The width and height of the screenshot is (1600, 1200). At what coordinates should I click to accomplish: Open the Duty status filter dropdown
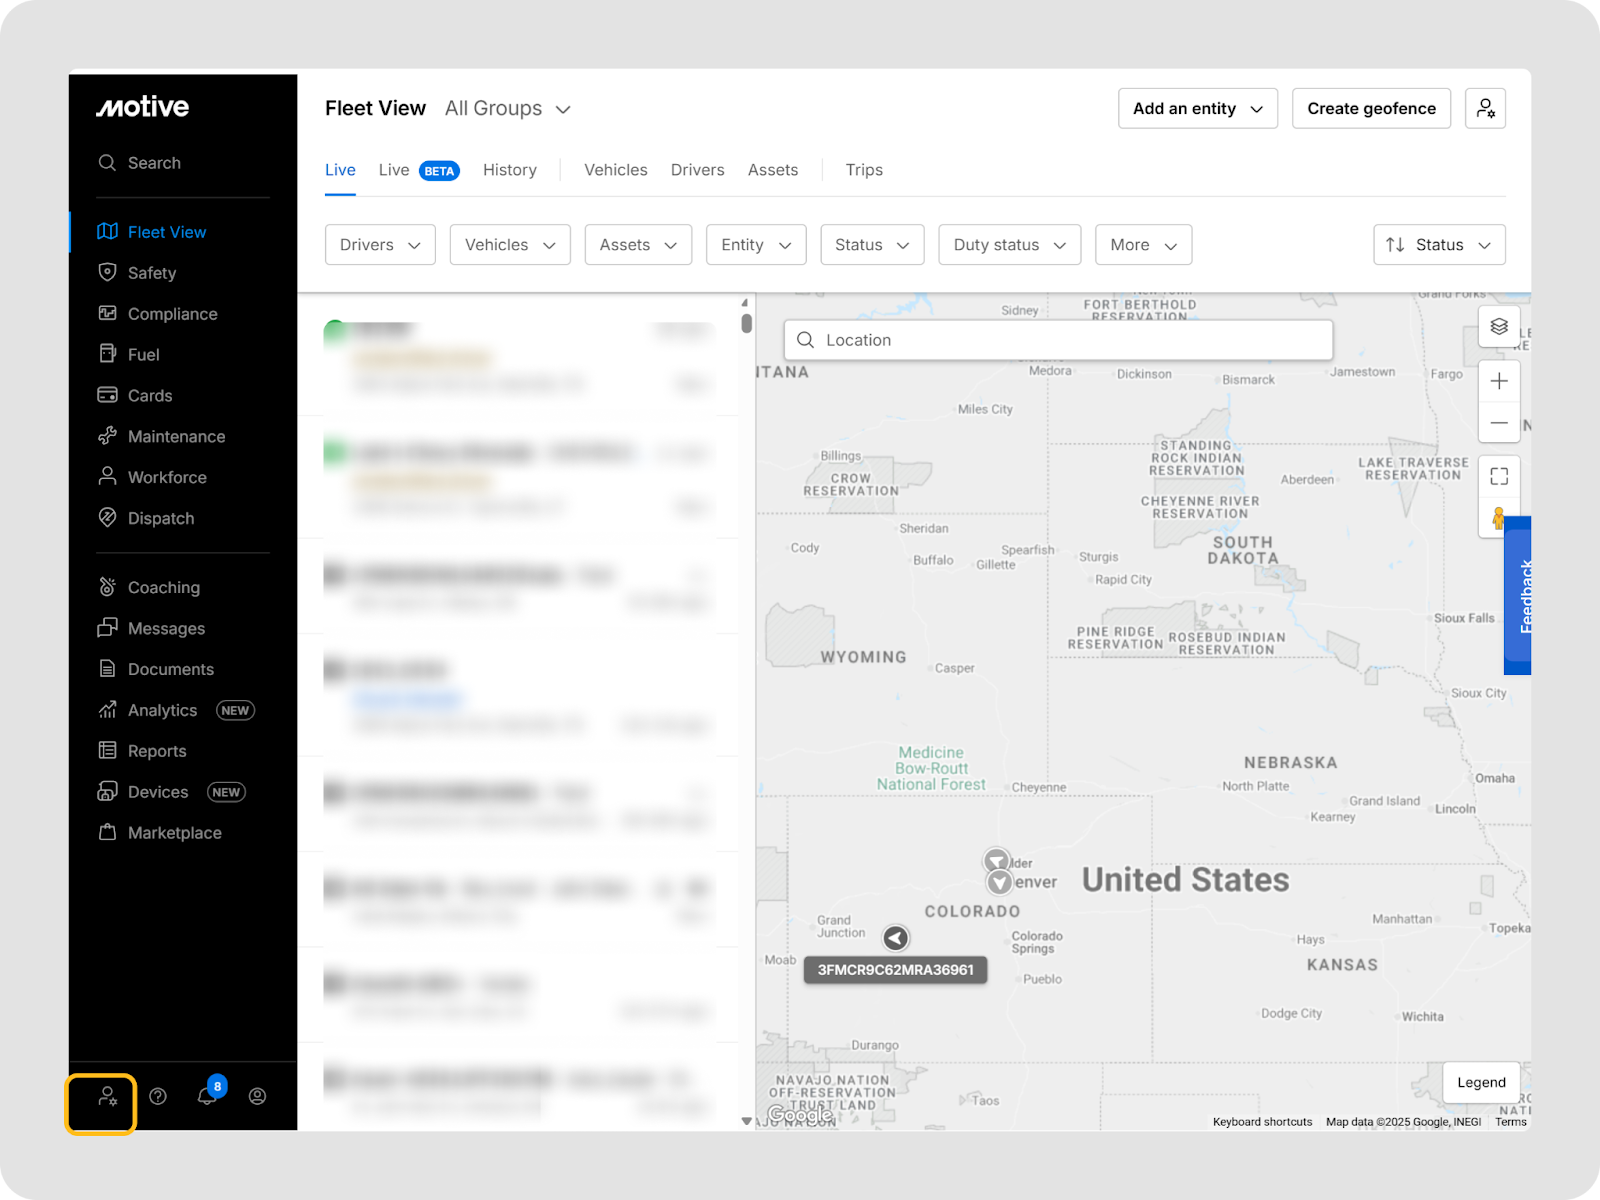pyautogui.click(x=1009, y=245)
